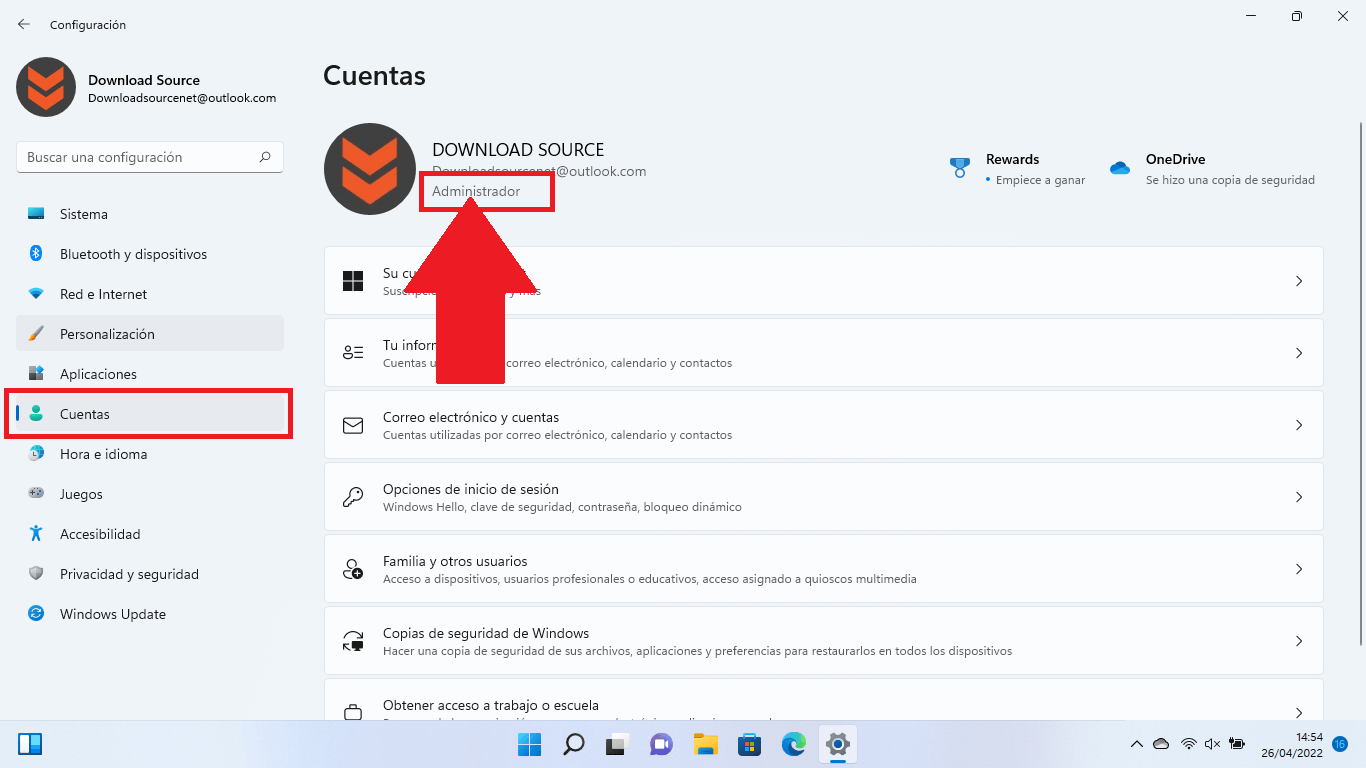
Task: Click the Cuentas person icon
Action: coord(36,414)
